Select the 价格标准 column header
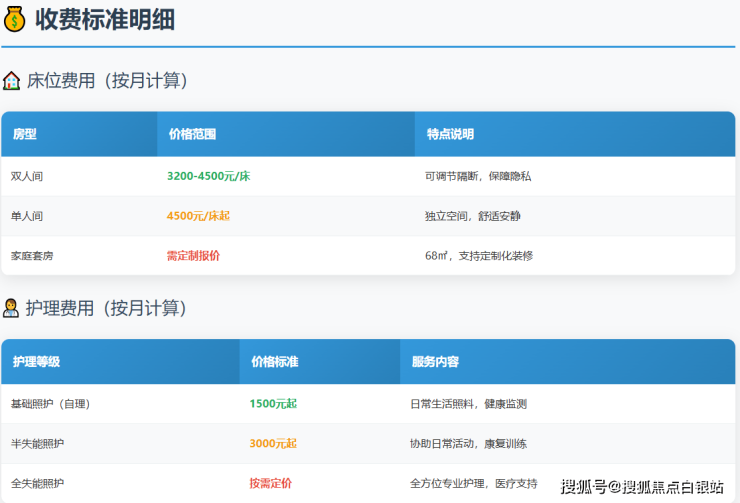Viewport: 740px width, 503px height. 274,362
